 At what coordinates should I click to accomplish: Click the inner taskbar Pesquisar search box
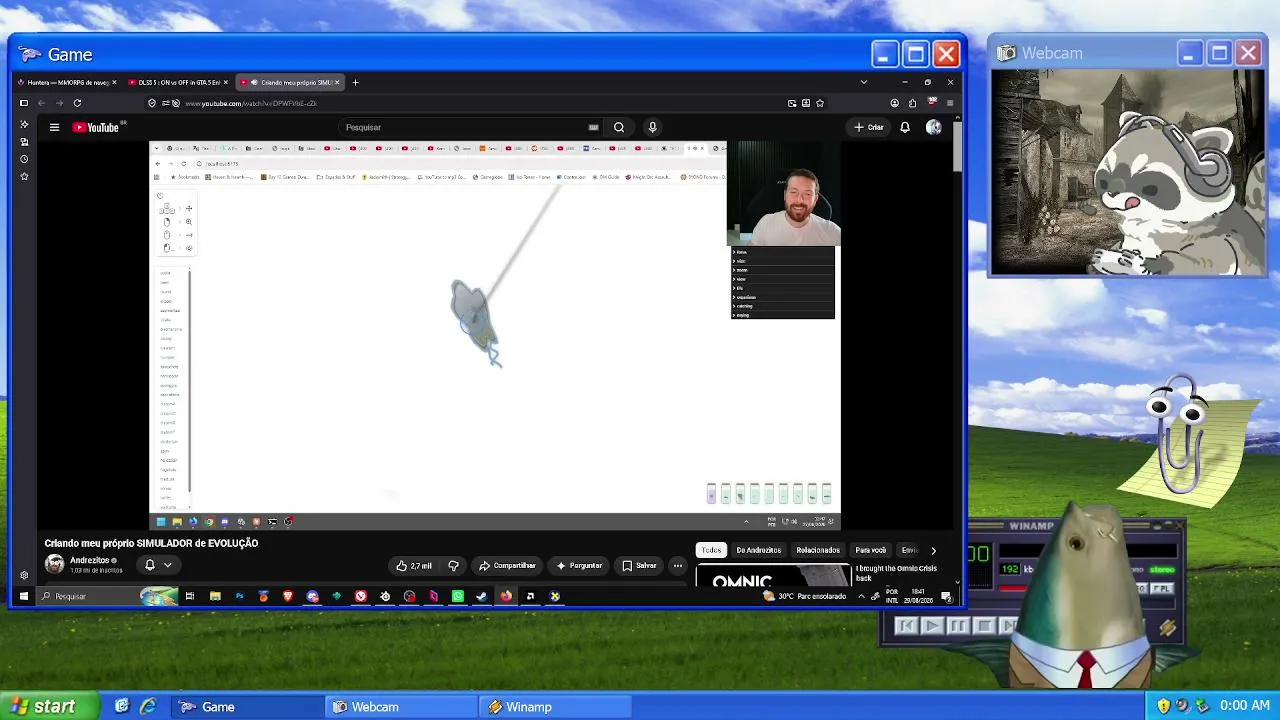[x=108, y=596]
